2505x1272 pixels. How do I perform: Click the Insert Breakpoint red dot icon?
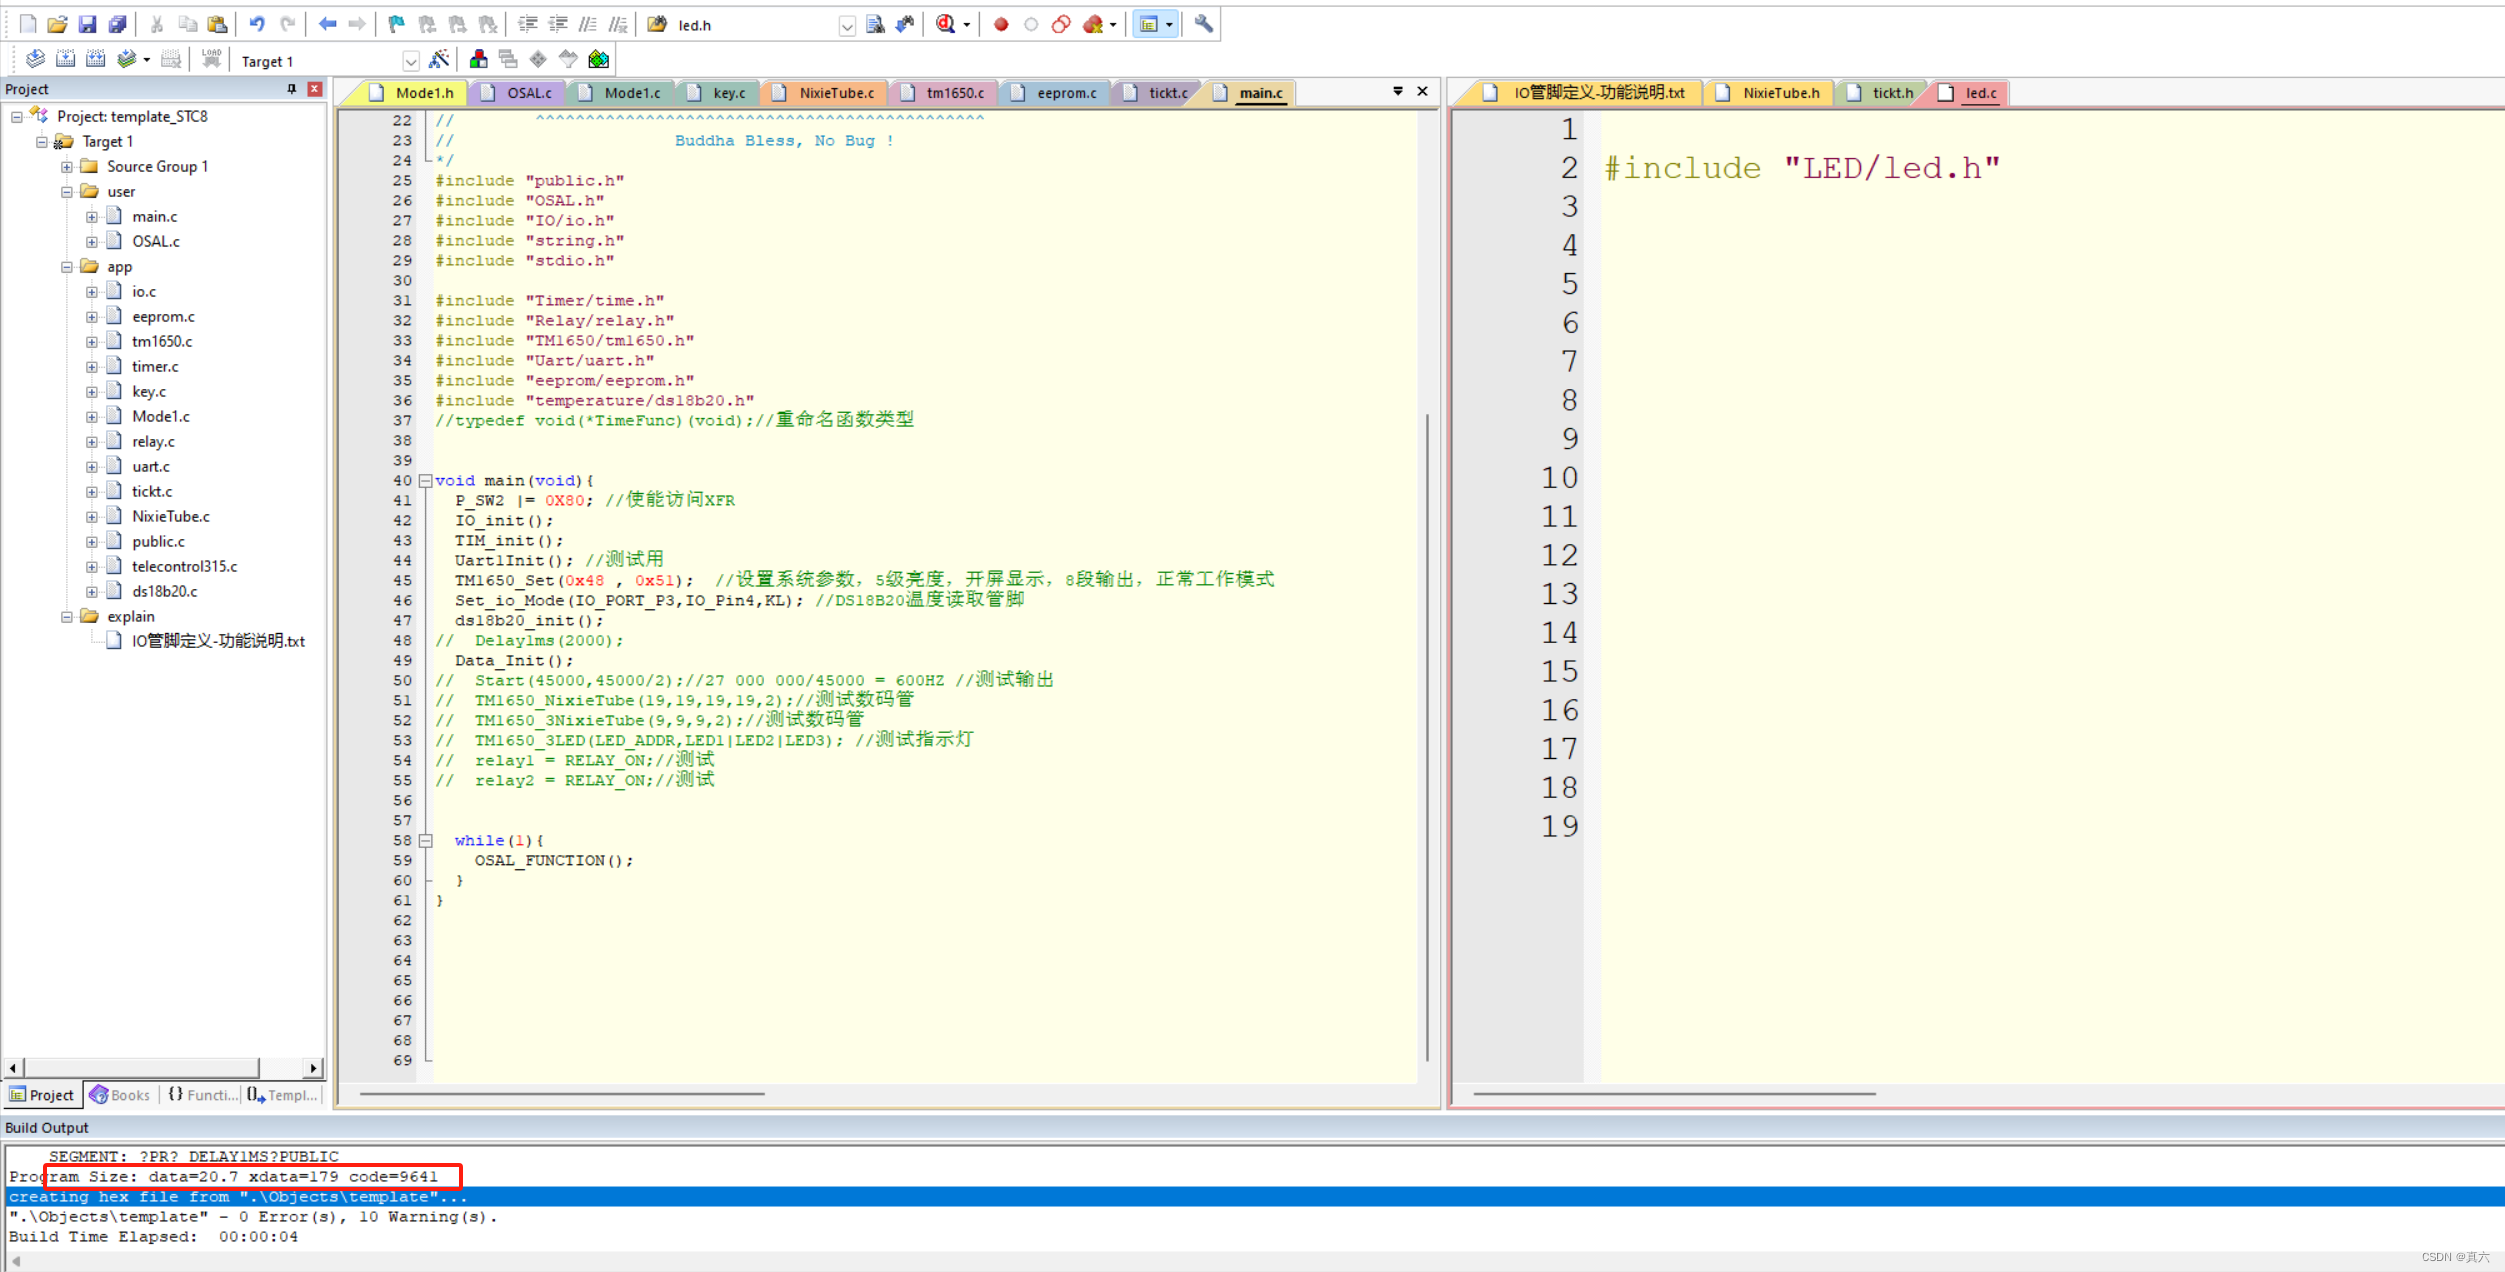tap(1000, 24)
